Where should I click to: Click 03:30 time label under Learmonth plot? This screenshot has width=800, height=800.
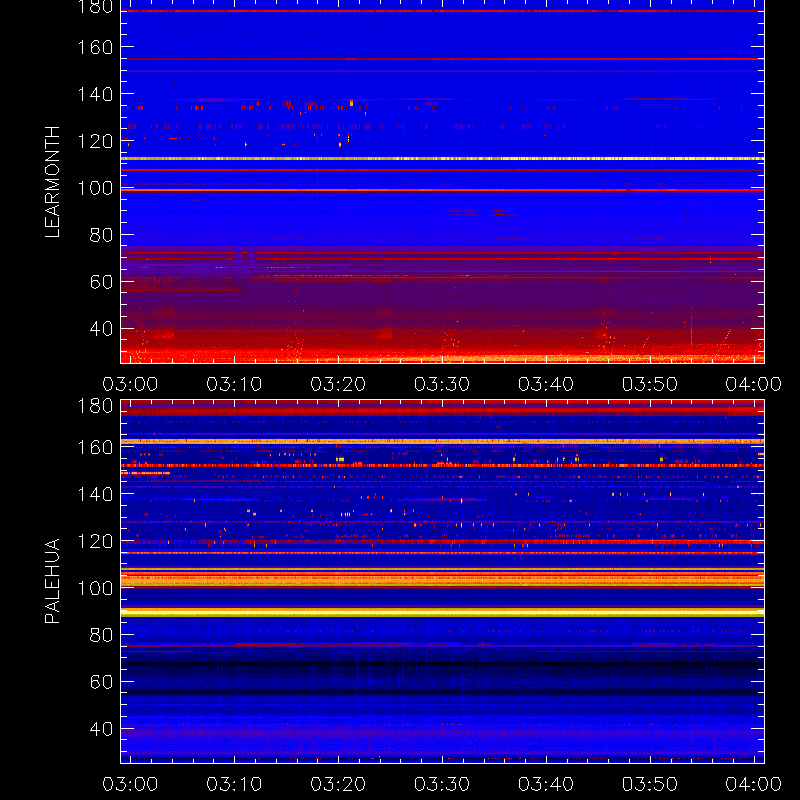[442, 384]
